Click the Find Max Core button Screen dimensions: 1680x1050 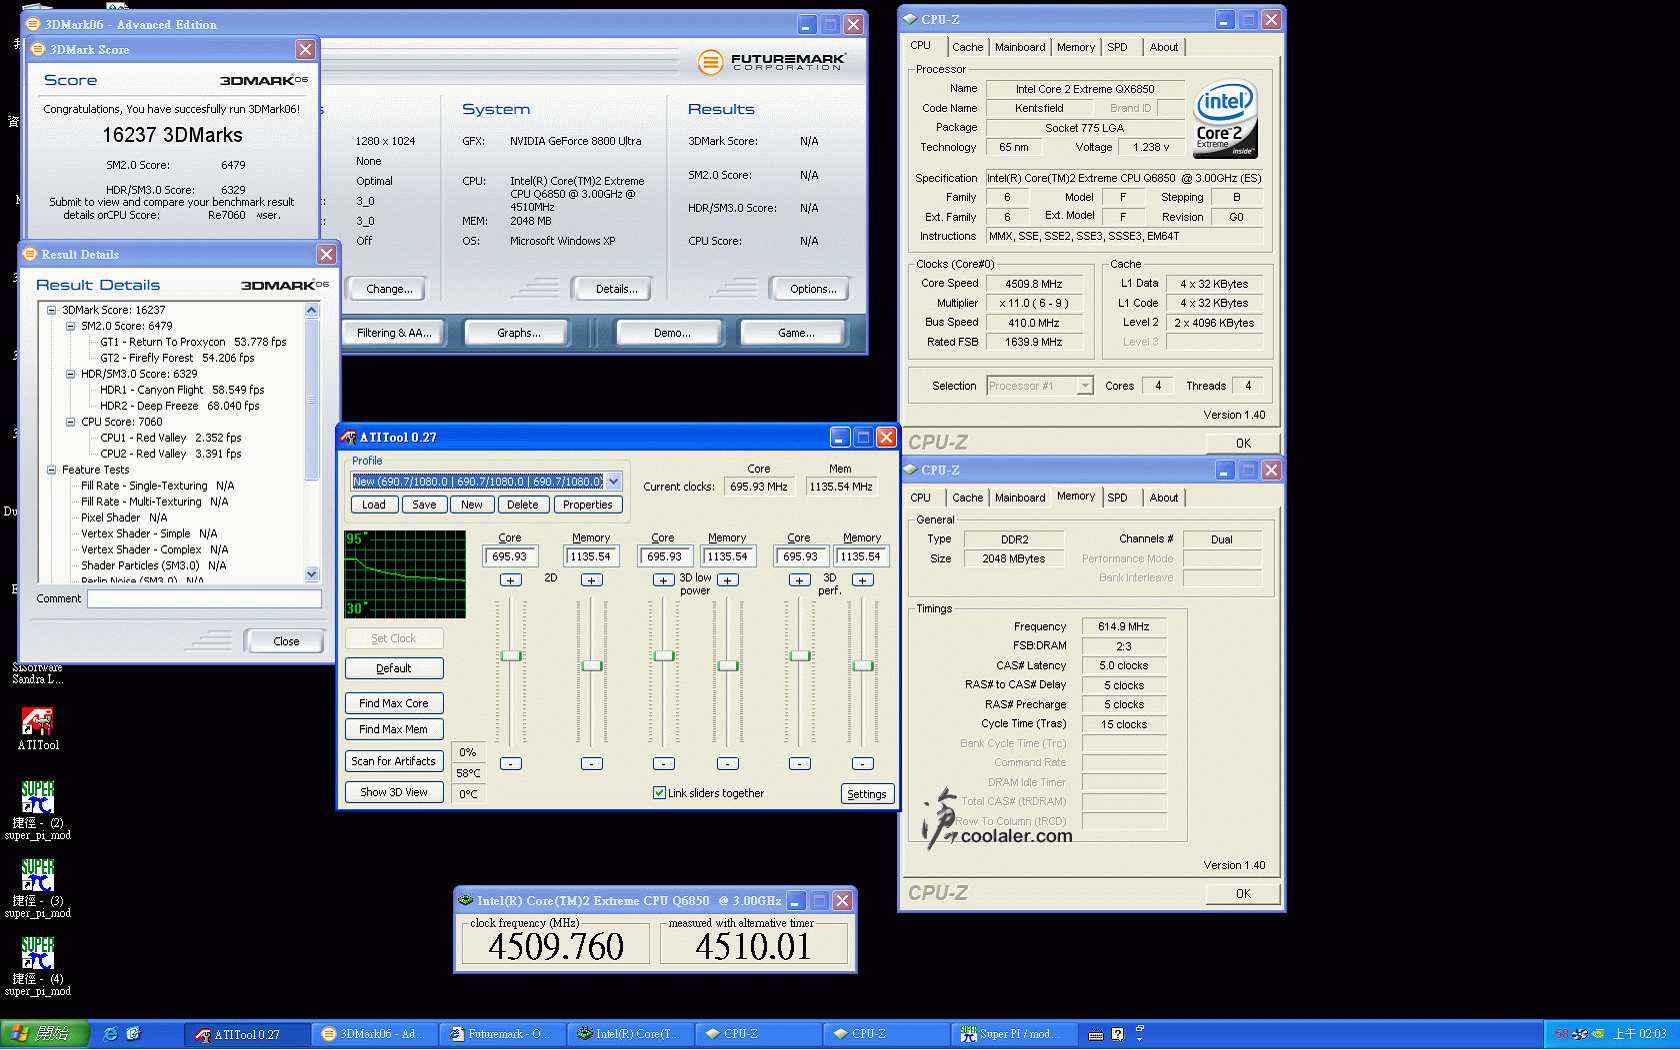[x=394, y=704]
